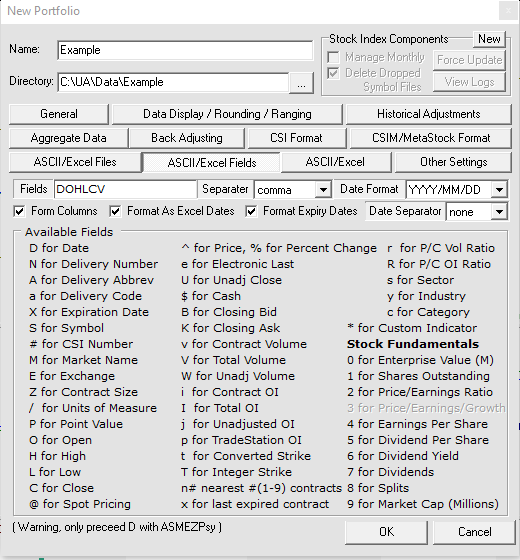Click 'V for Total Volume' entry
This screenshot has height=560, width=520.
pos(234,360)
